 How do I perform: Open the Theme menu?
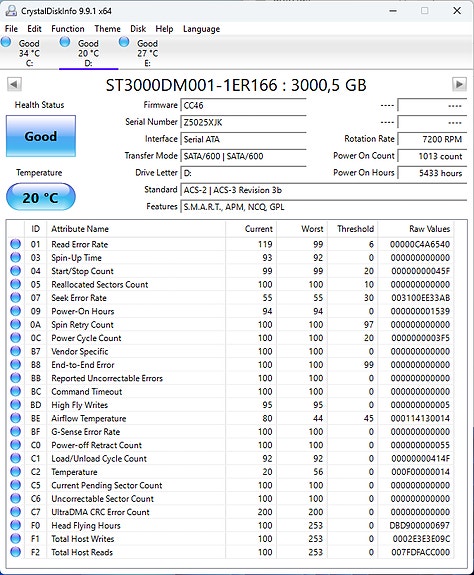pos(107,29)
